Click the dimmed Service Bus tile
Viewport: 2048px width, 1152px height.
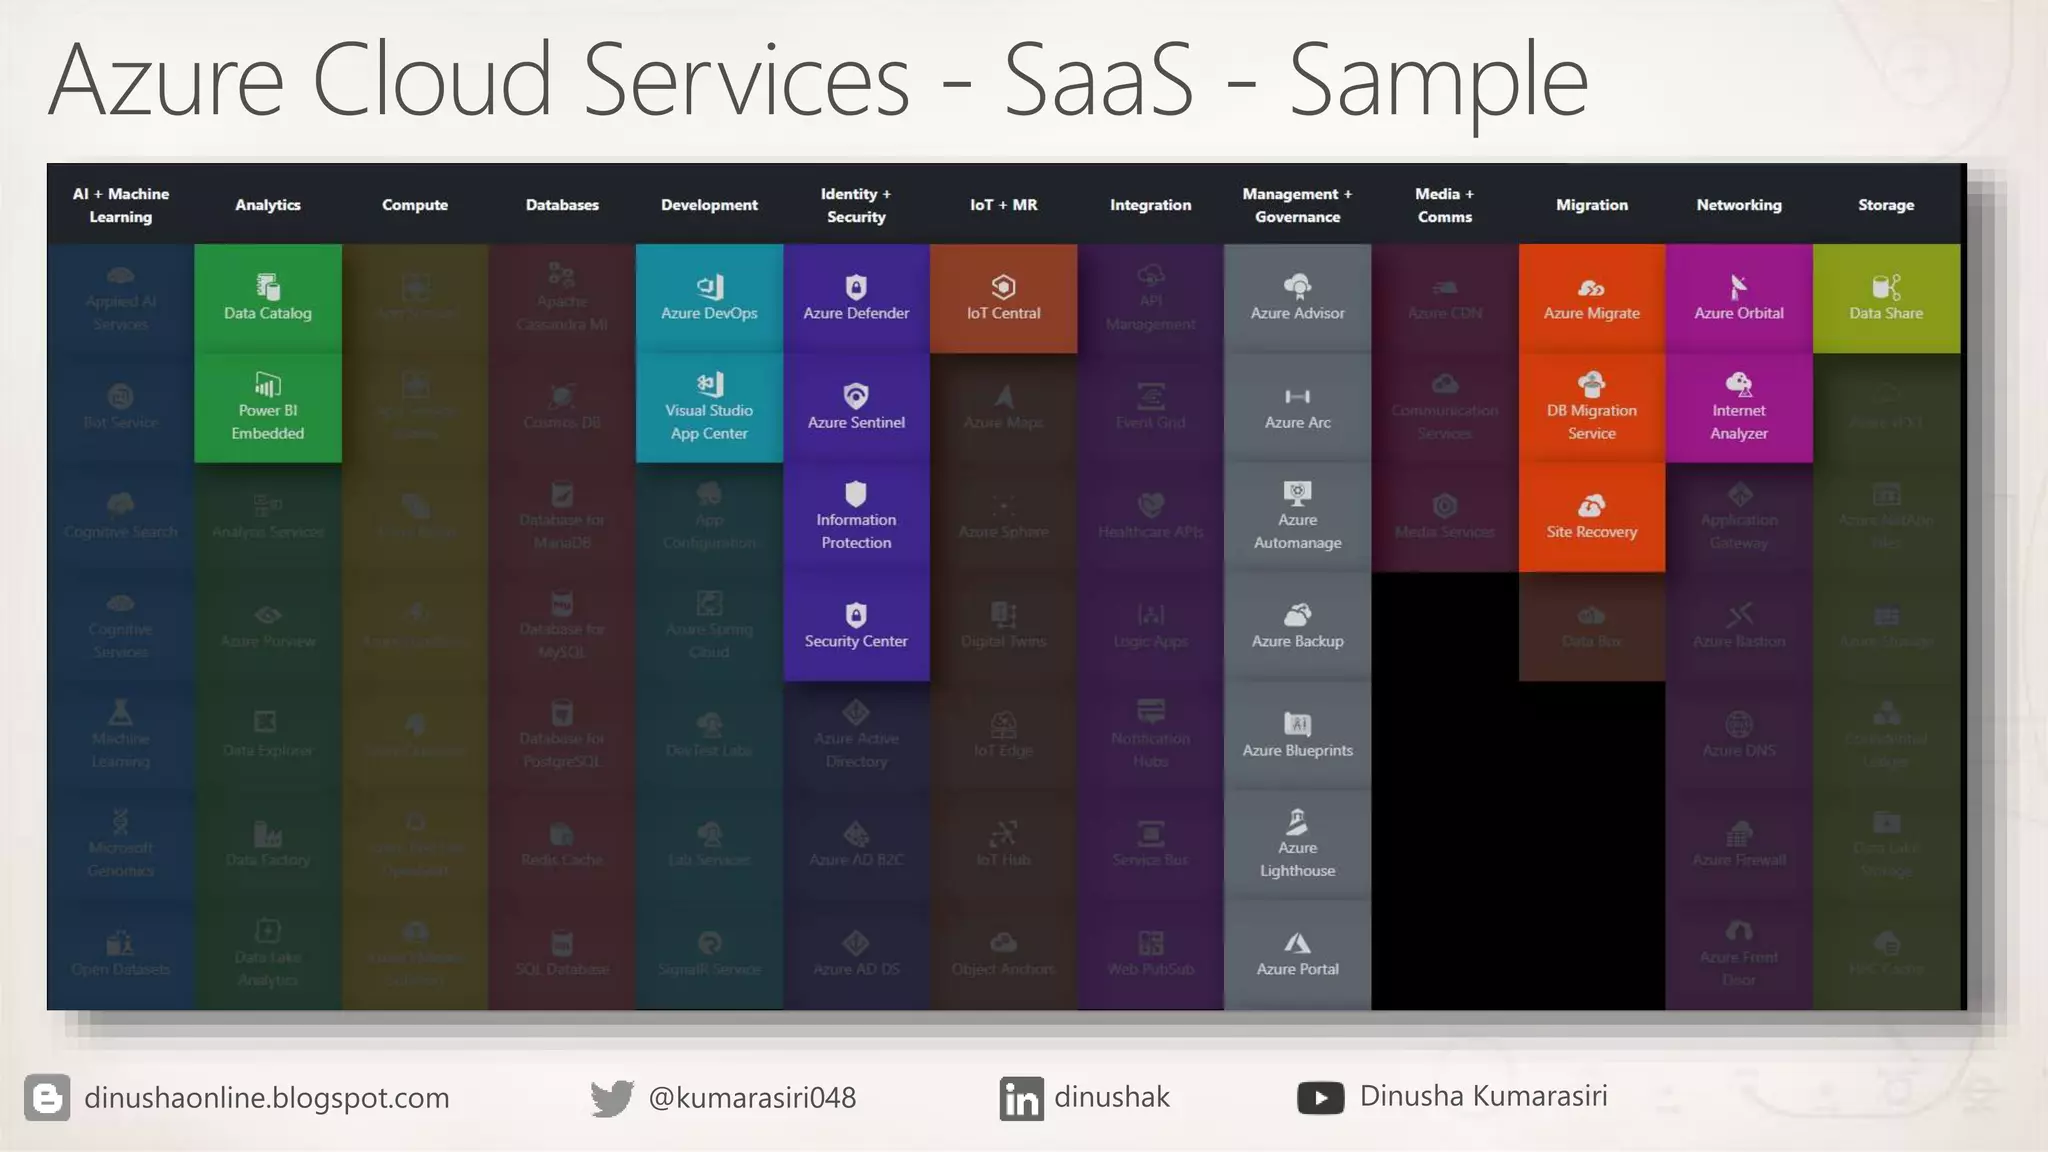[x=1150, y=845]
